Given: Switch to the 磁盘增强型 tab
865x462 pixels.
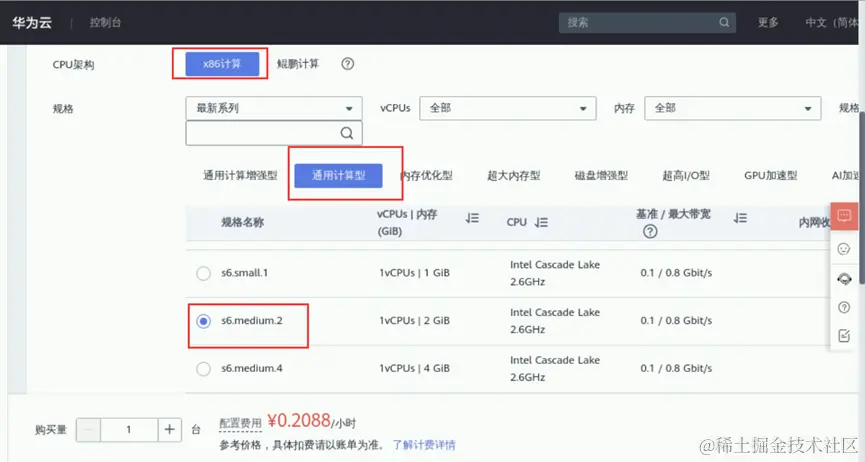Looking at the screenshot, I should click(601, 176).
